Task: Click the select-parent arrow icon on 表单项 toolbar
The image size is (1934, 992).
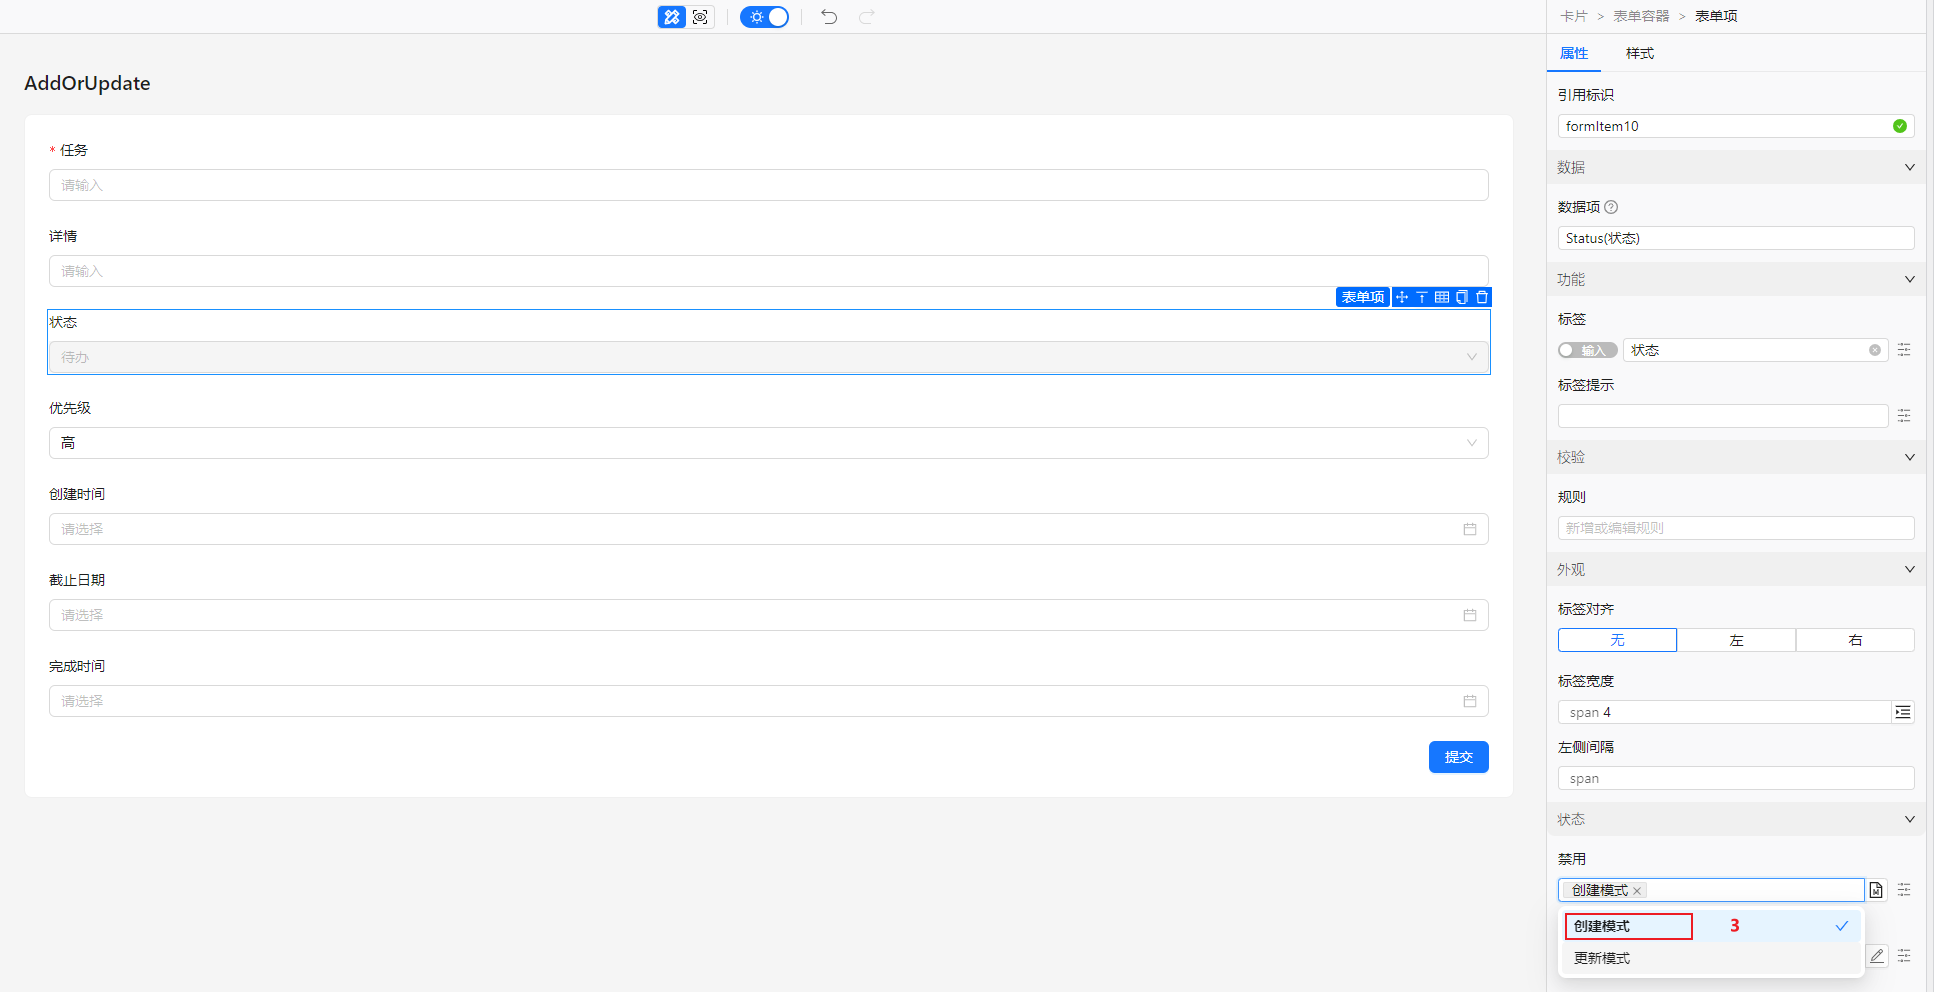Action: coord(1422,297)
